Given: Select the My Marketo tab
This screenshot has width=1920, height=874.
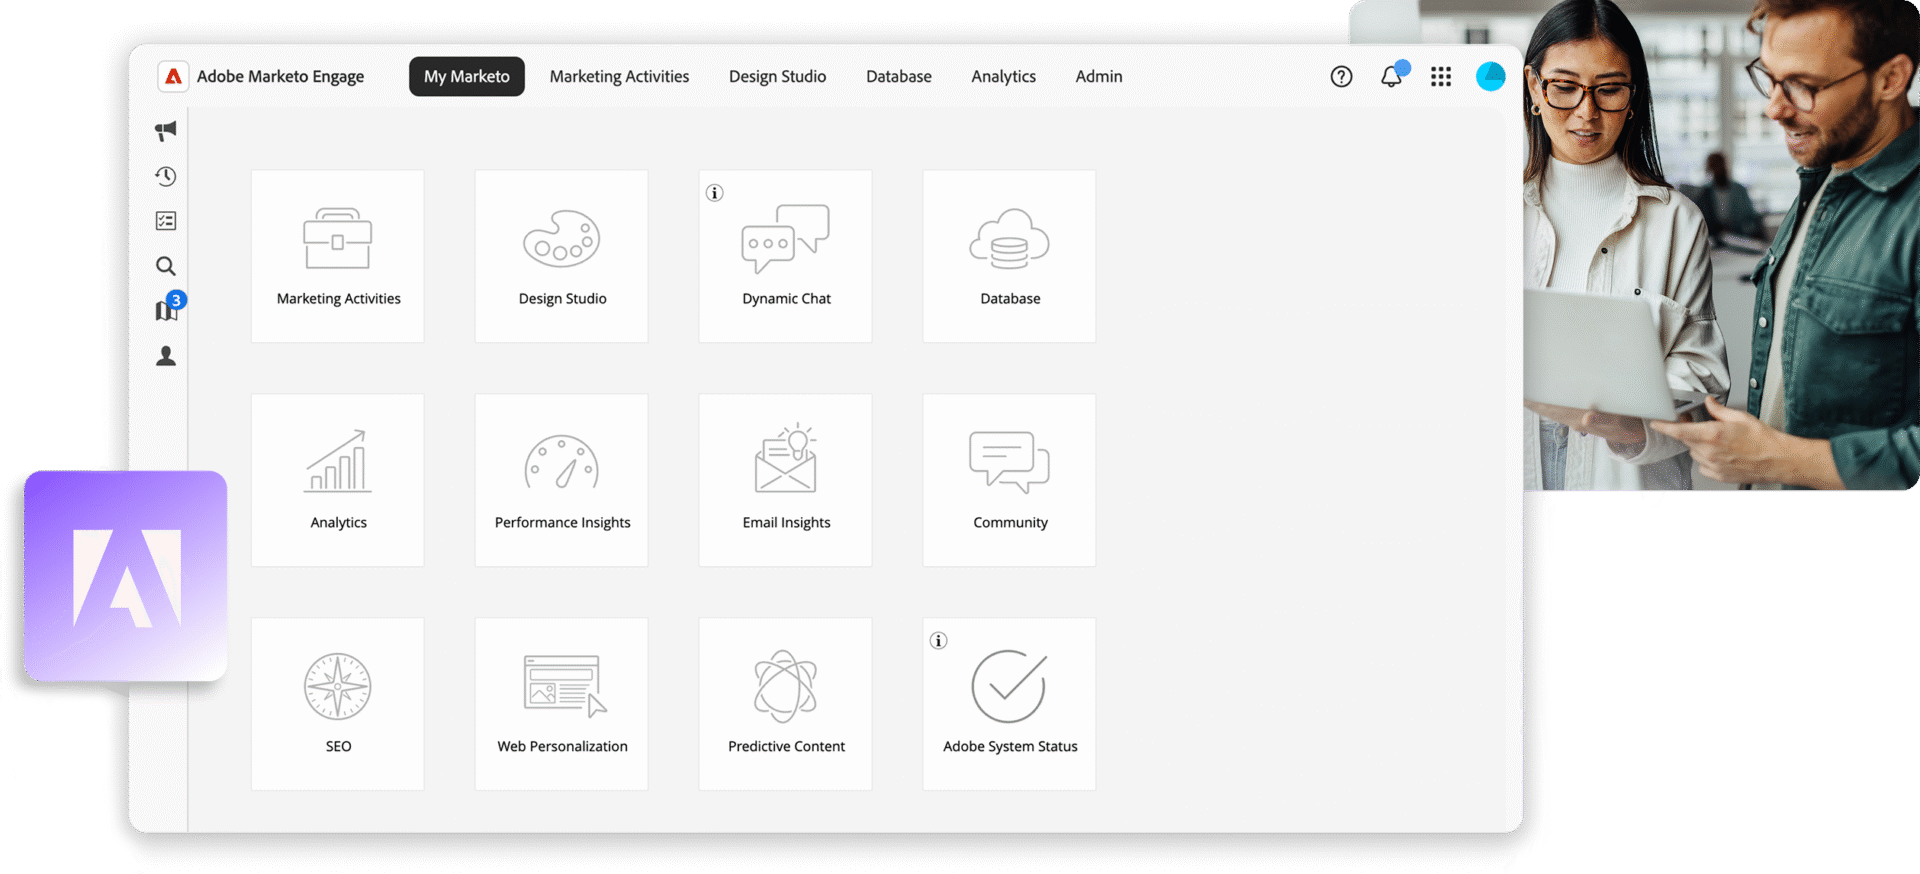Looking at the screenshot, I should [x=466, y=77].
